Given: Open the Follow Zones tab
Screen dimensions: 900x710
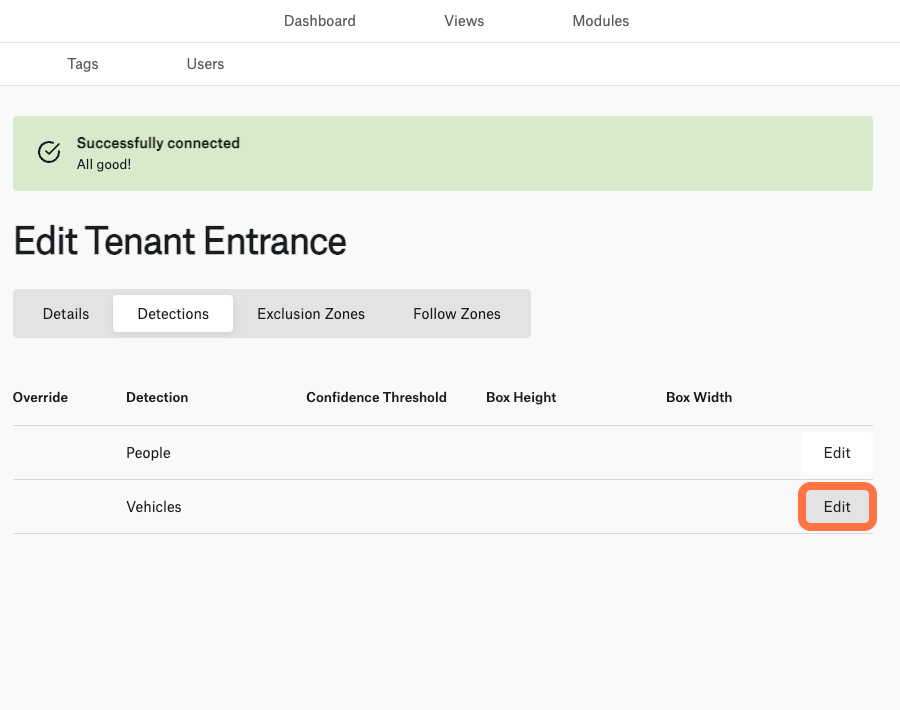Looking at the screenshot, I should click(x=457, y=314).
